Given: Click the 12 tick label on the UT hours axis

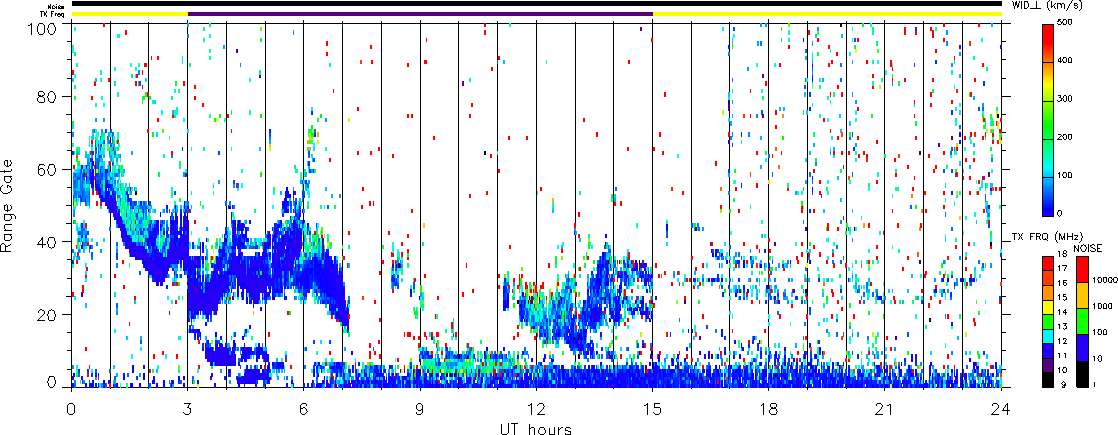Looking at the screenshot, I should tap(536, 410).
